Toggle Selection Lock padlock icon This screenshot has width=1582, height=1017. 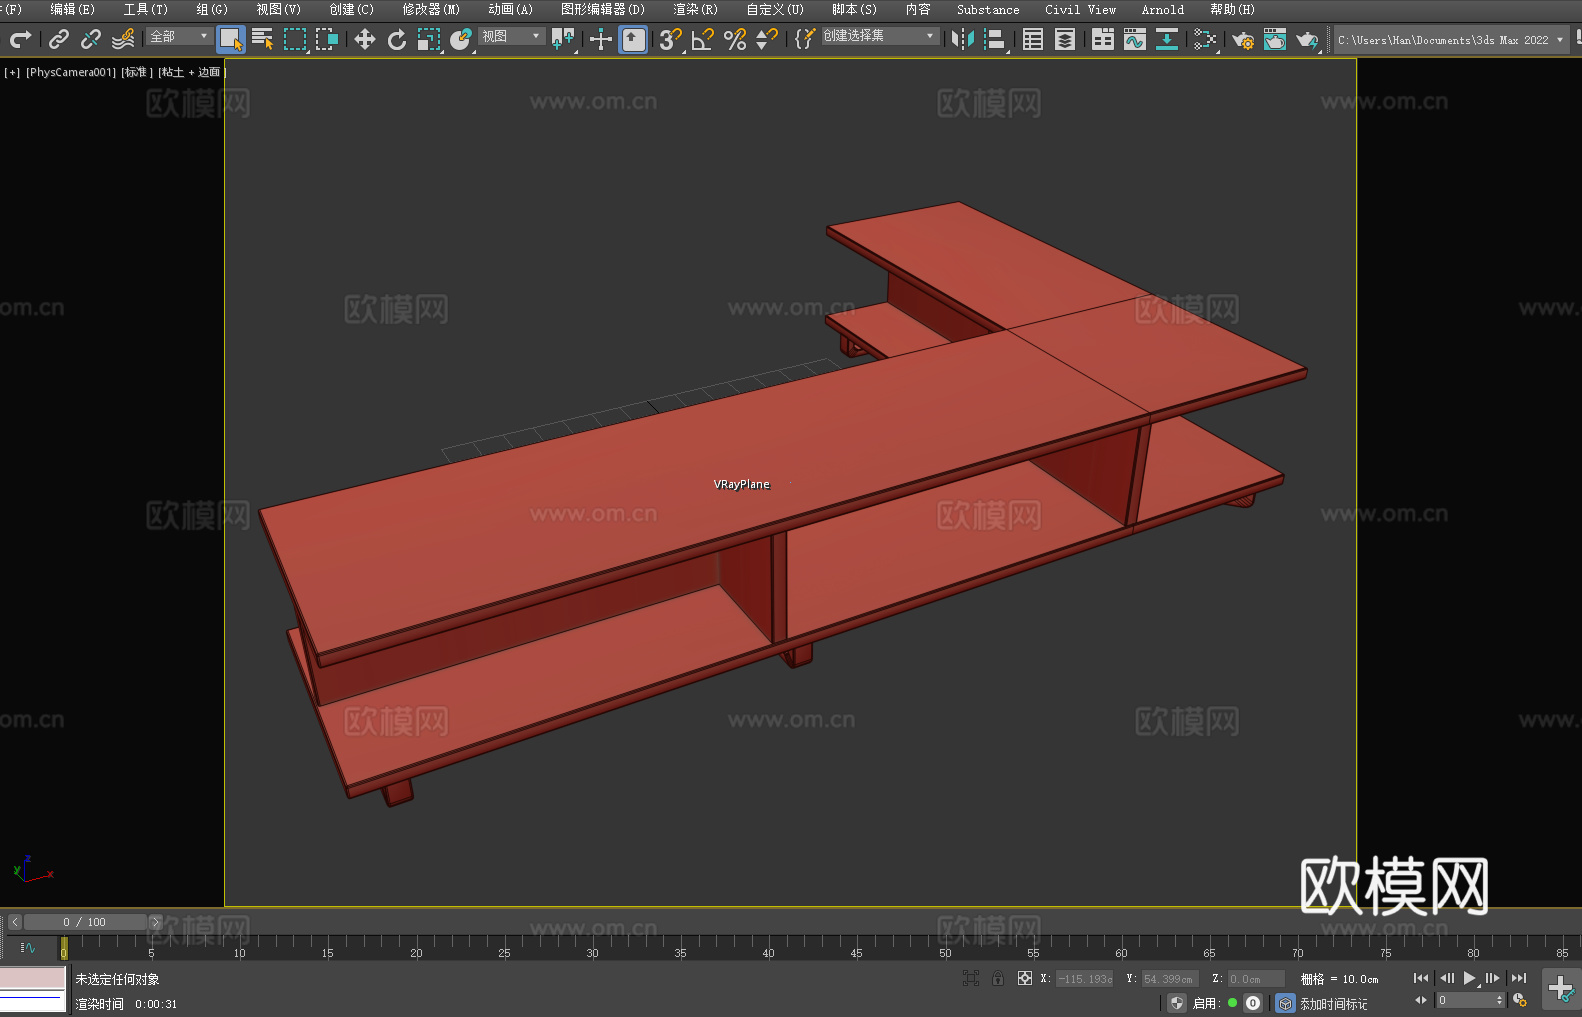[x=998, y=978]
